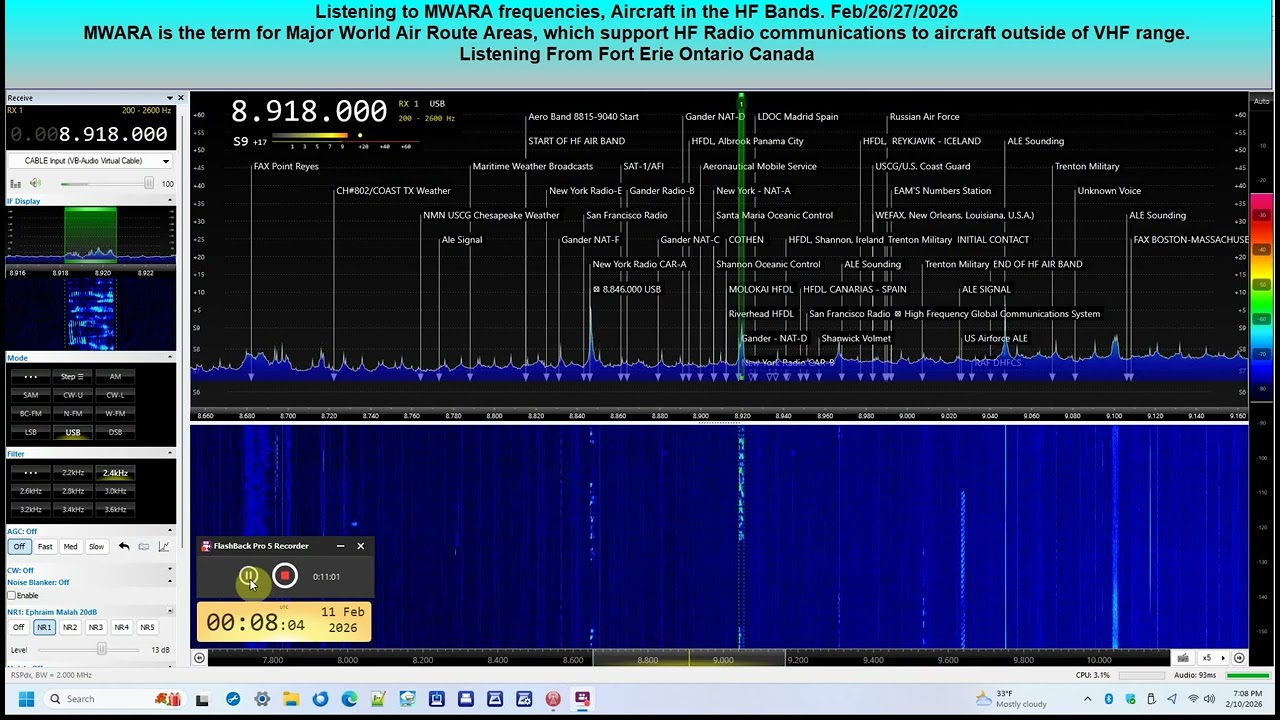Open the AGC graph icon

coord(164,547)
